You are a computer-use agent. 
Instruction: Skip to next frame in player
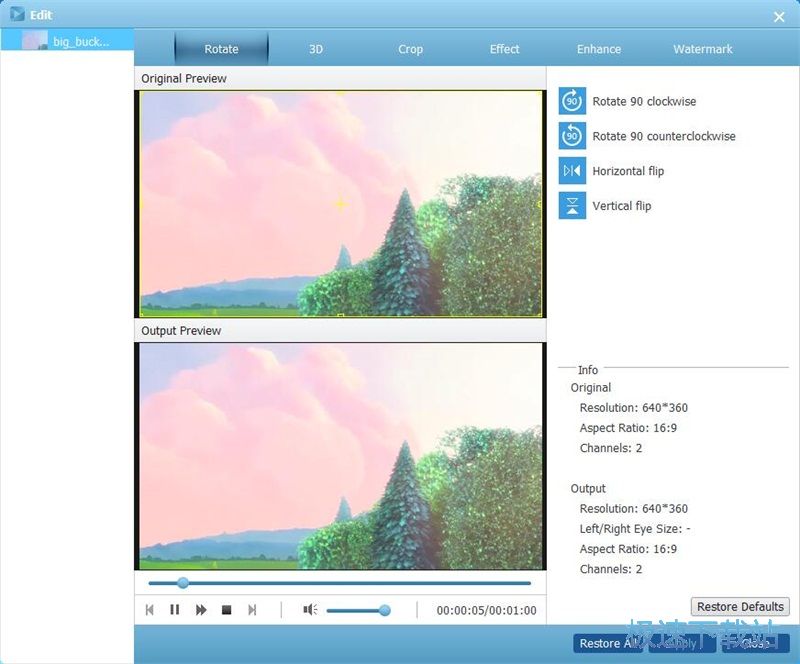(252, 610)
